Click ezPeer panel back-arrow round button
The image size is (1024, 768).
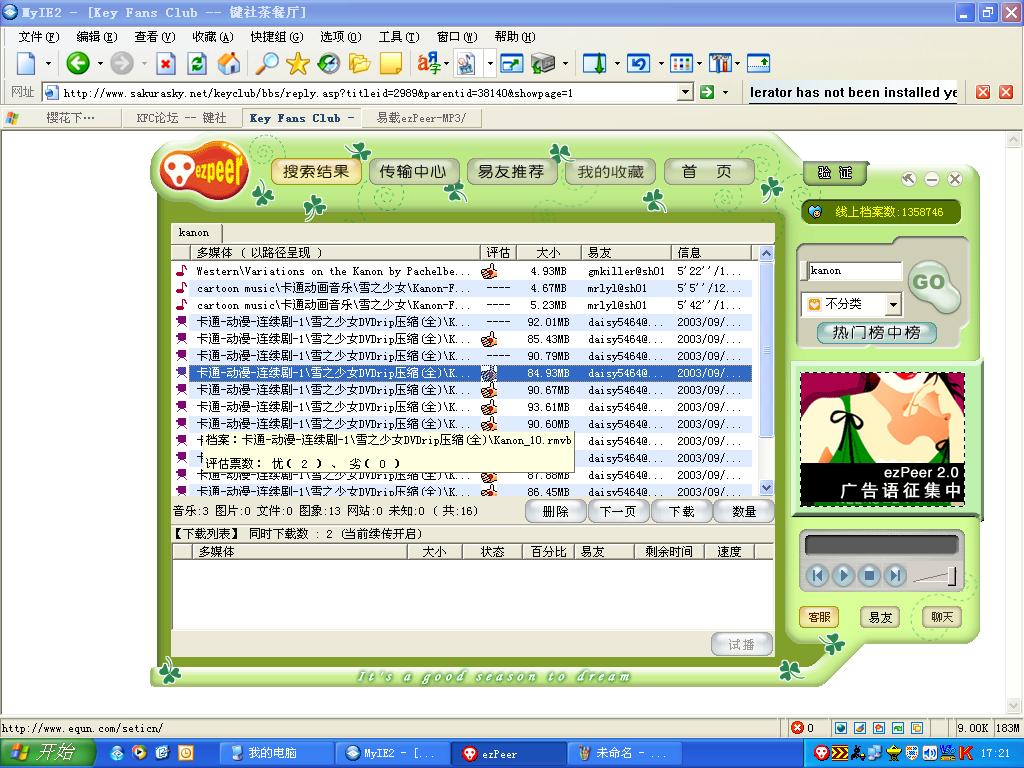(908, 179)
